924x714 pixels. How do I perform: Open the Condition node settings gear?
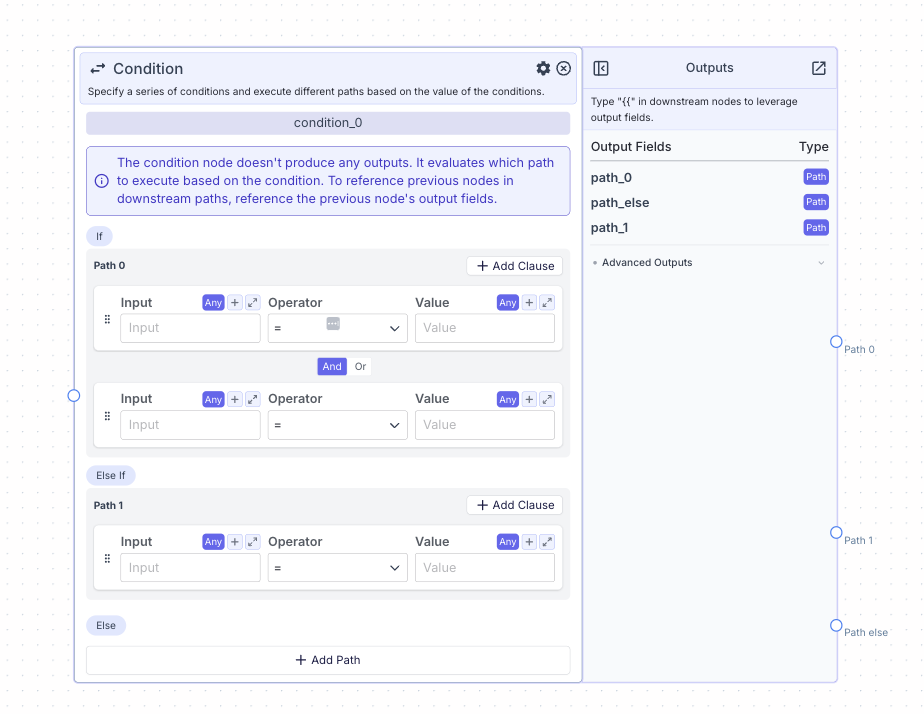(543, 68)
